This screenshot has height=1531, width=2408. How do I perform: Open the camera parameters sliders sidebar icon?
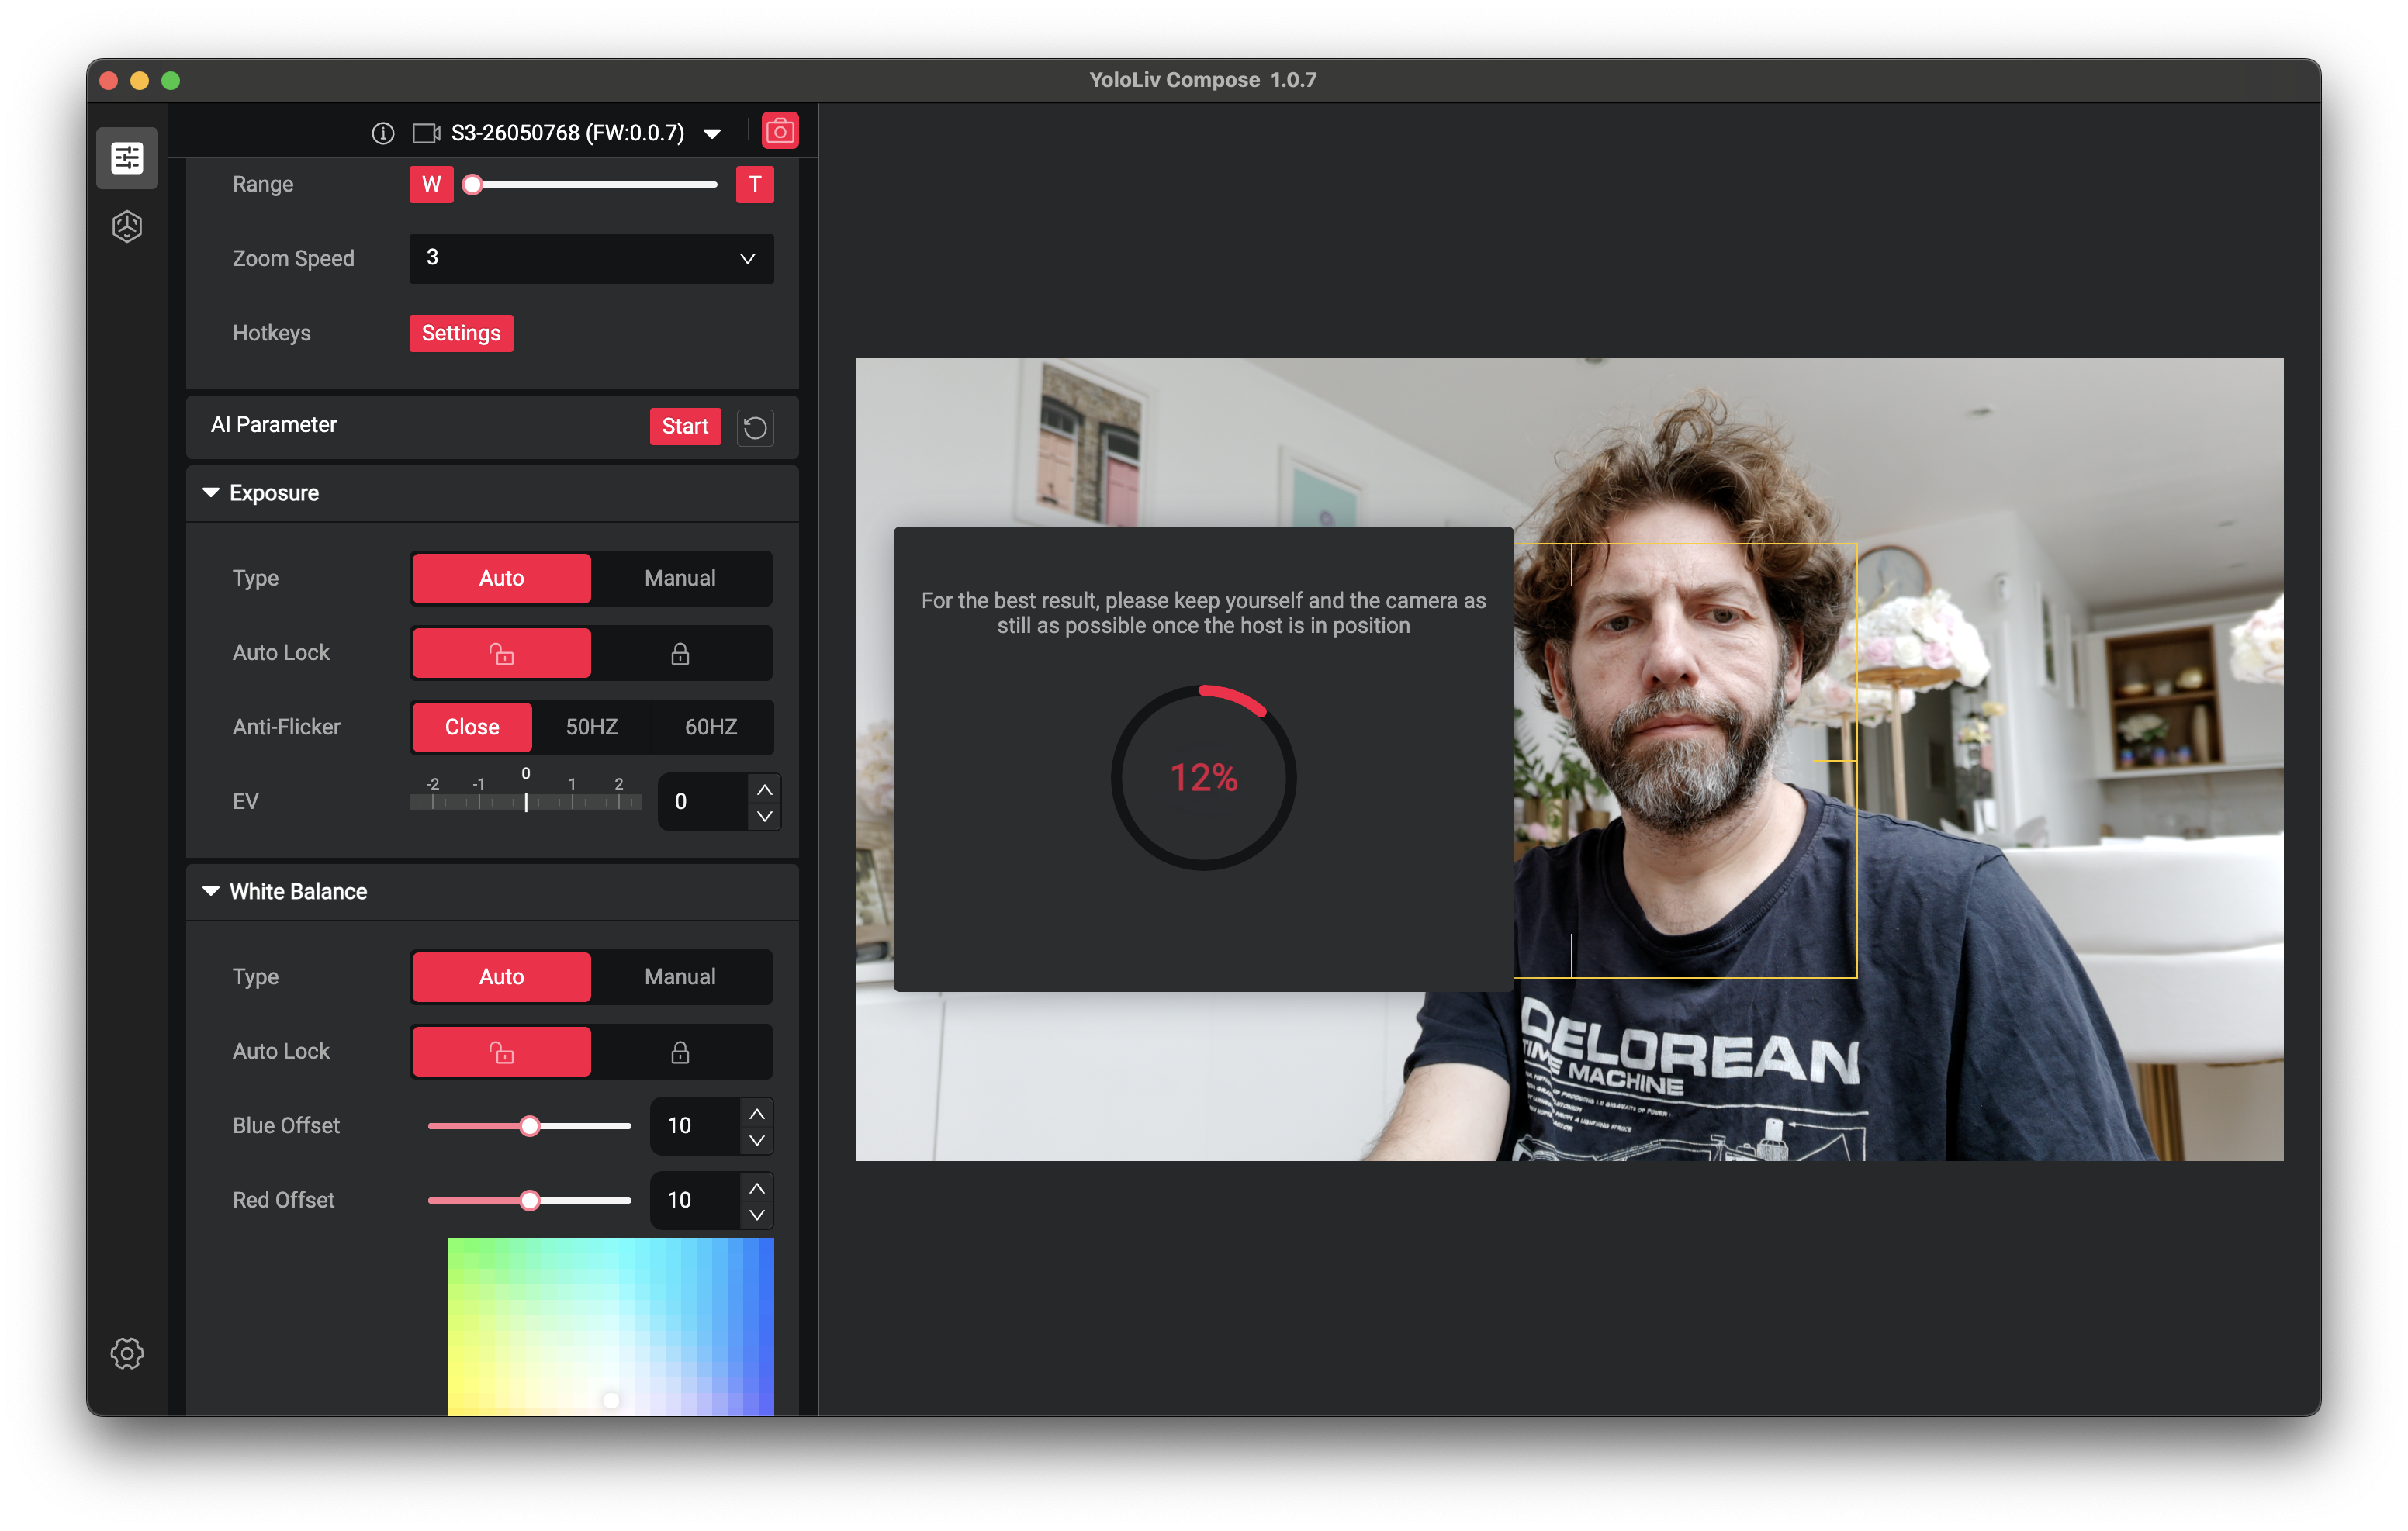(x=127, y=158)
